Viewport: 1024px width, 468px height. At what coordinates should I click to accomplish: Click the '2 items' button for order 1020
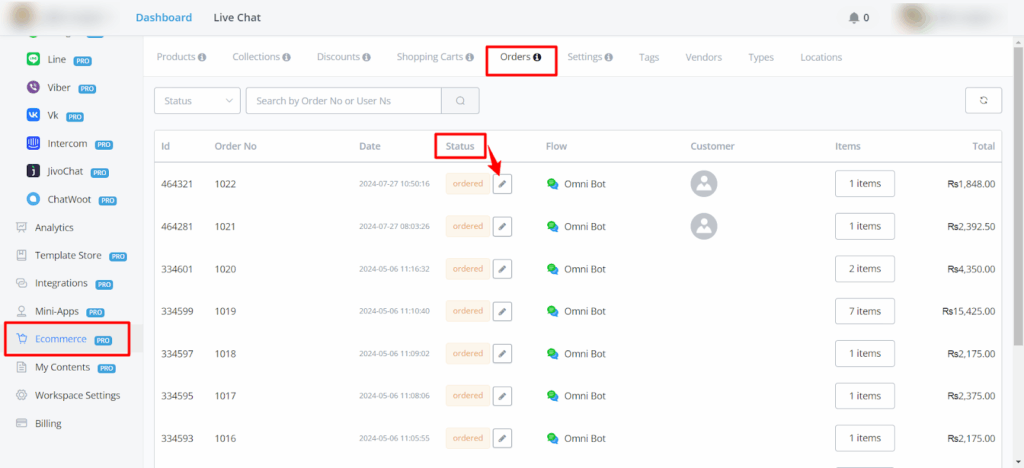point(864,269)
